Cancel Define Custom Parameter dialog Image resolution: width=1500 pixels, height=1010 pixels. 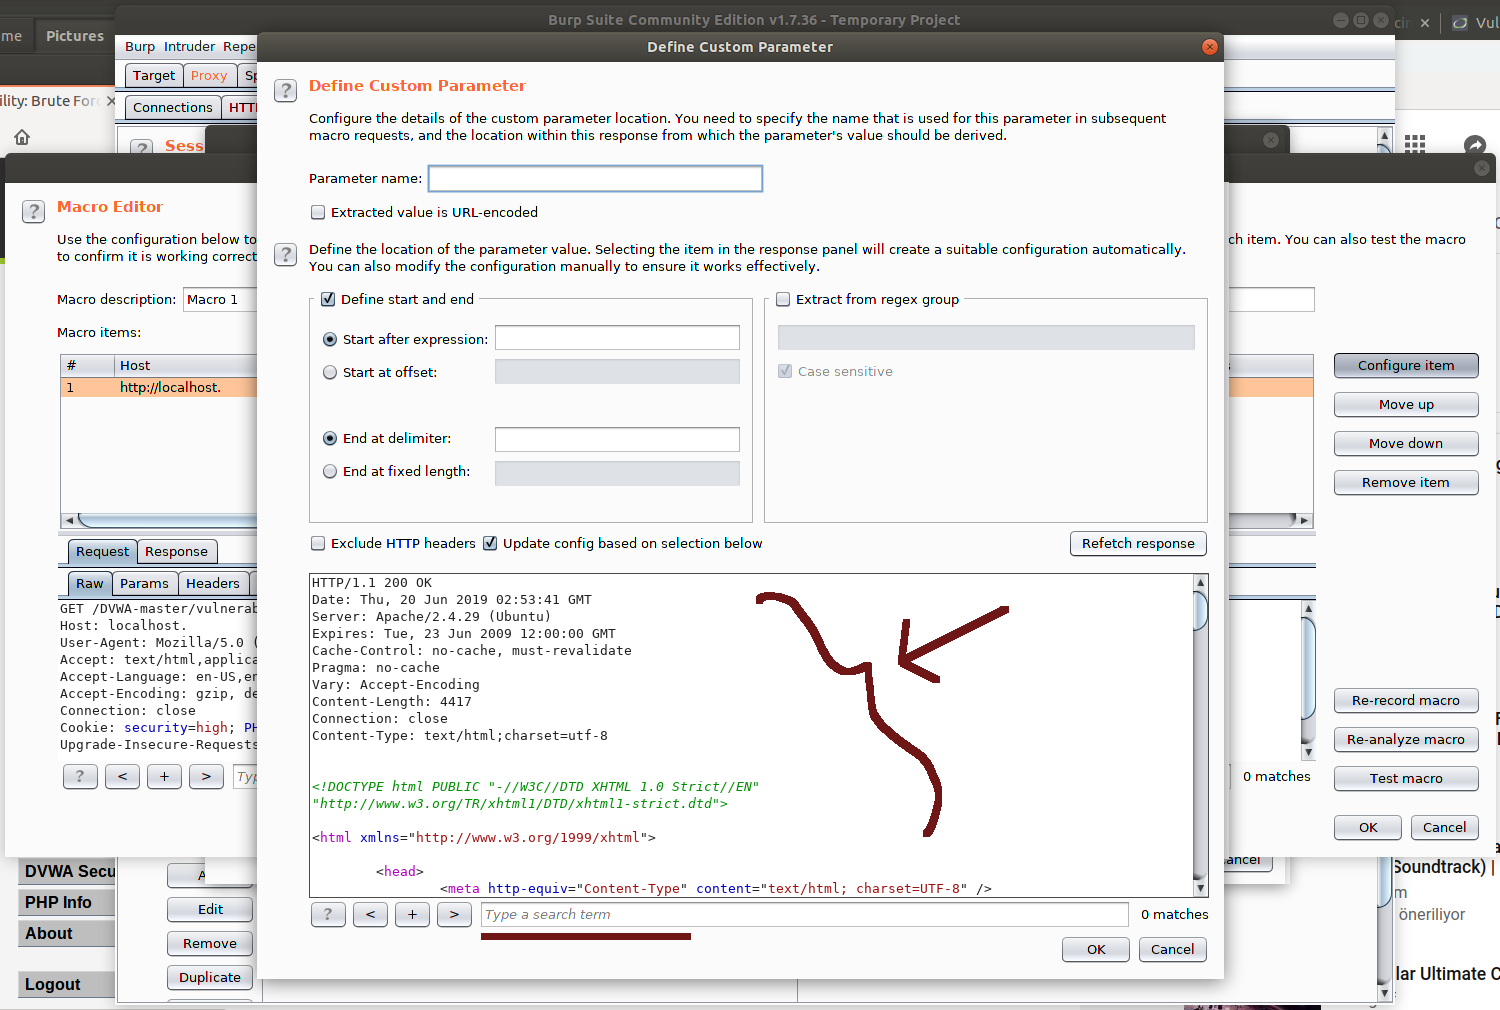(1172, 949)
